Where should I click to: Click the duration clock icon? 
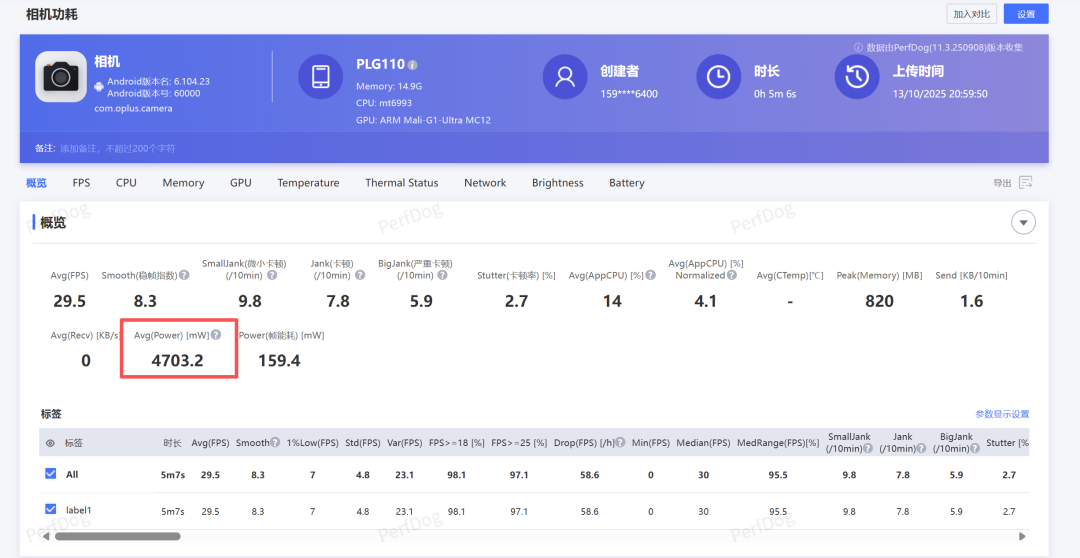click(718, 76)
